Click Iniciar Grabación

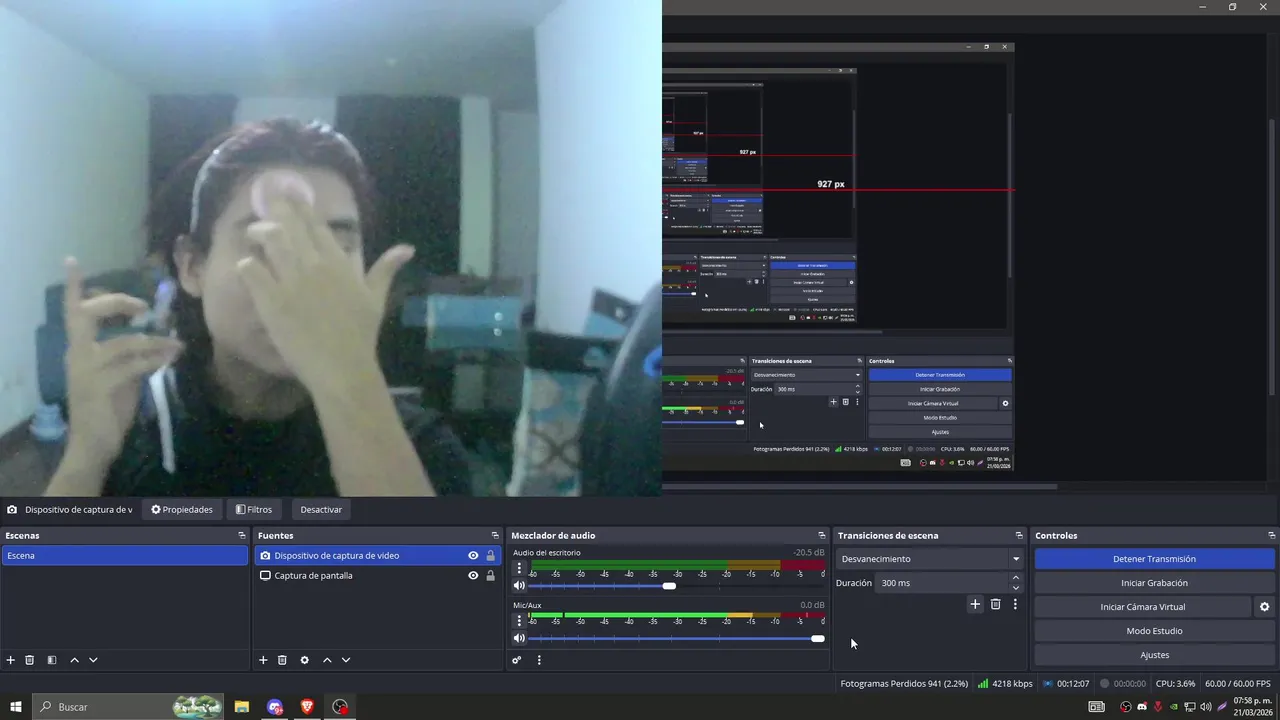point(1154,583)
